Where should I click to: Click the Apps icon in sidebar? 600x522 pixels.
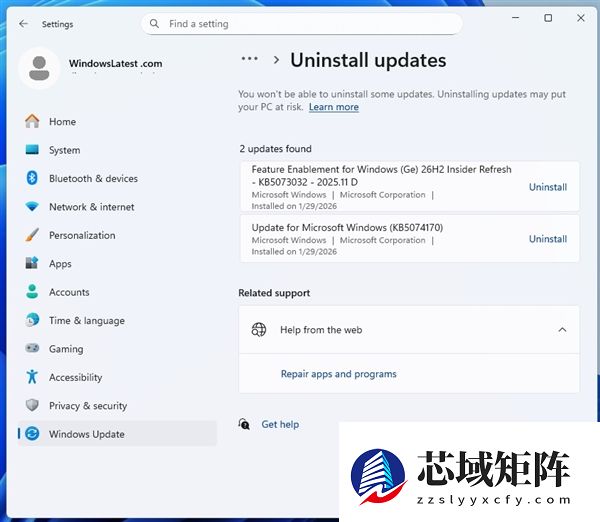[x=32, y=263]
